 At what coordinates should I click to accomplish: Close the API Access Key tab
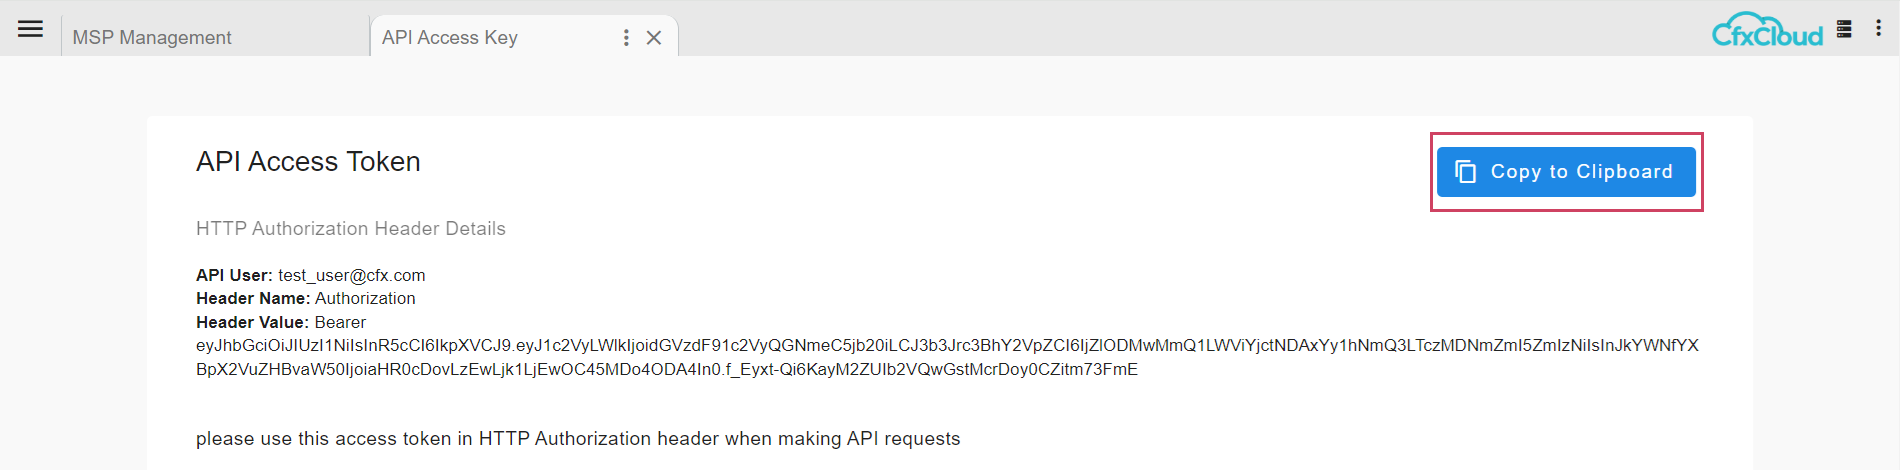[654, 37]
